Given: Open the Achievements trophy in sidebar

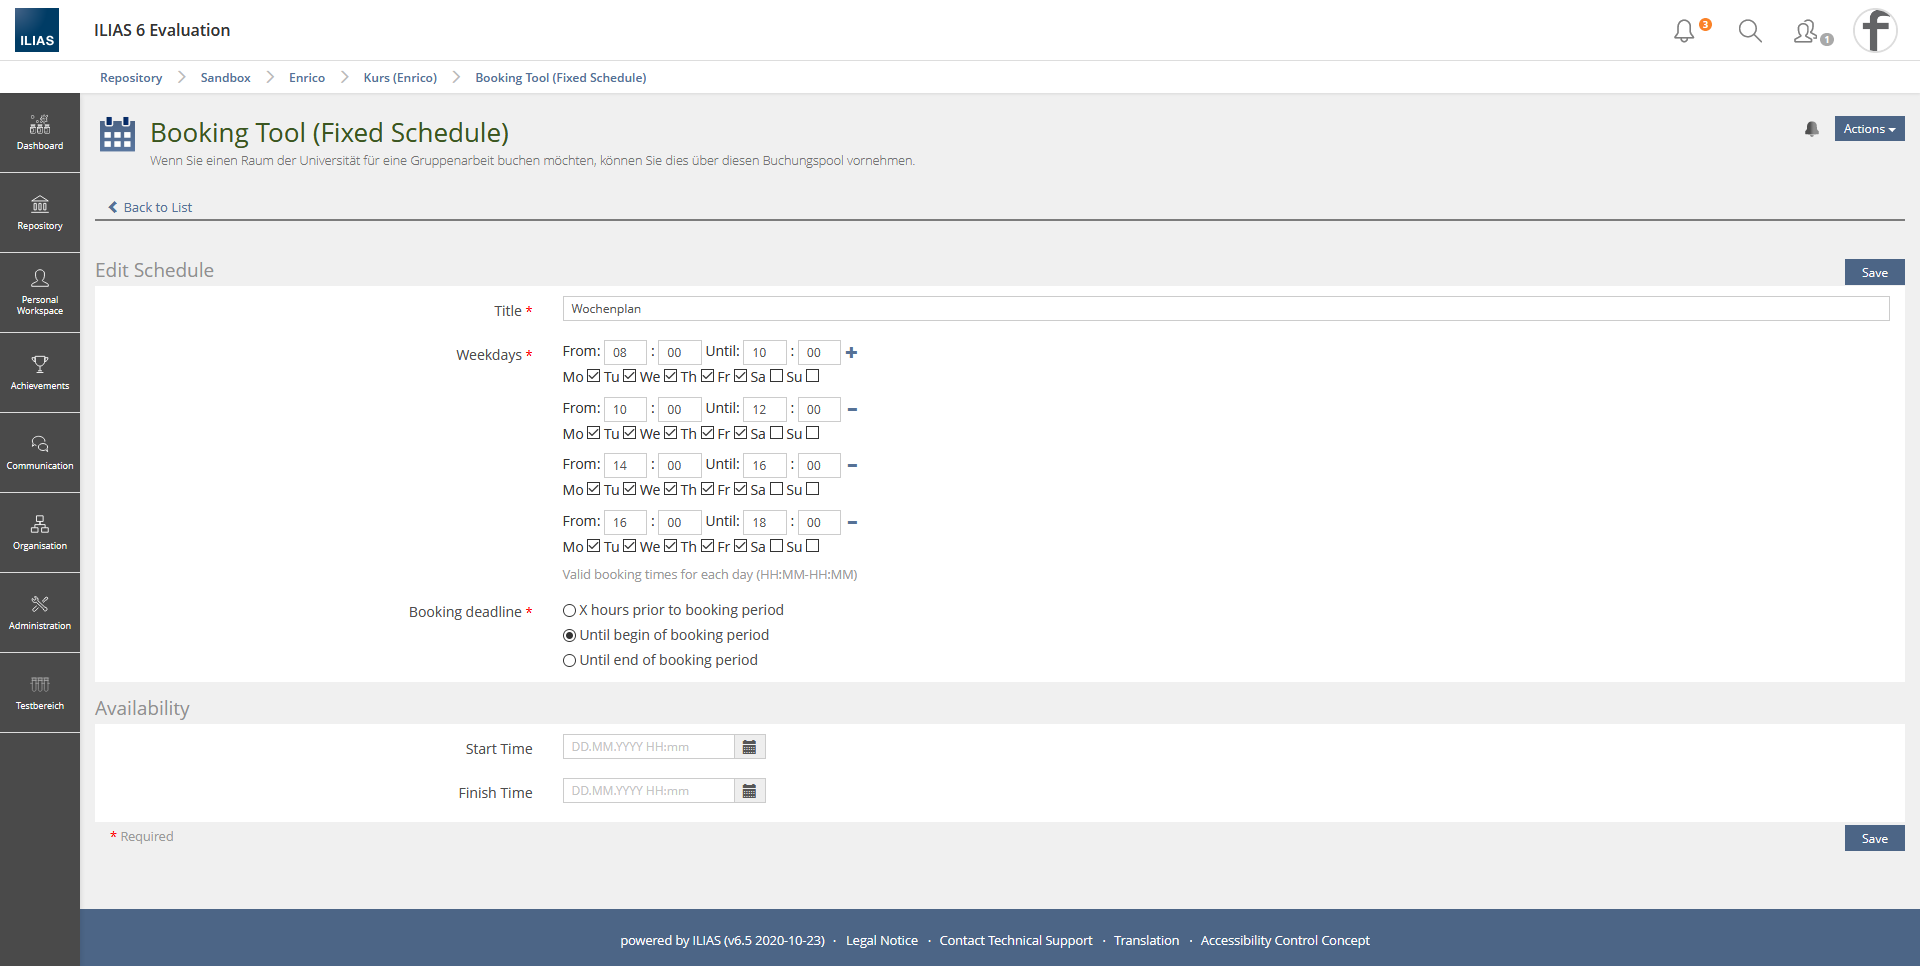Looking at the screenshot, I should coord(40,372).
